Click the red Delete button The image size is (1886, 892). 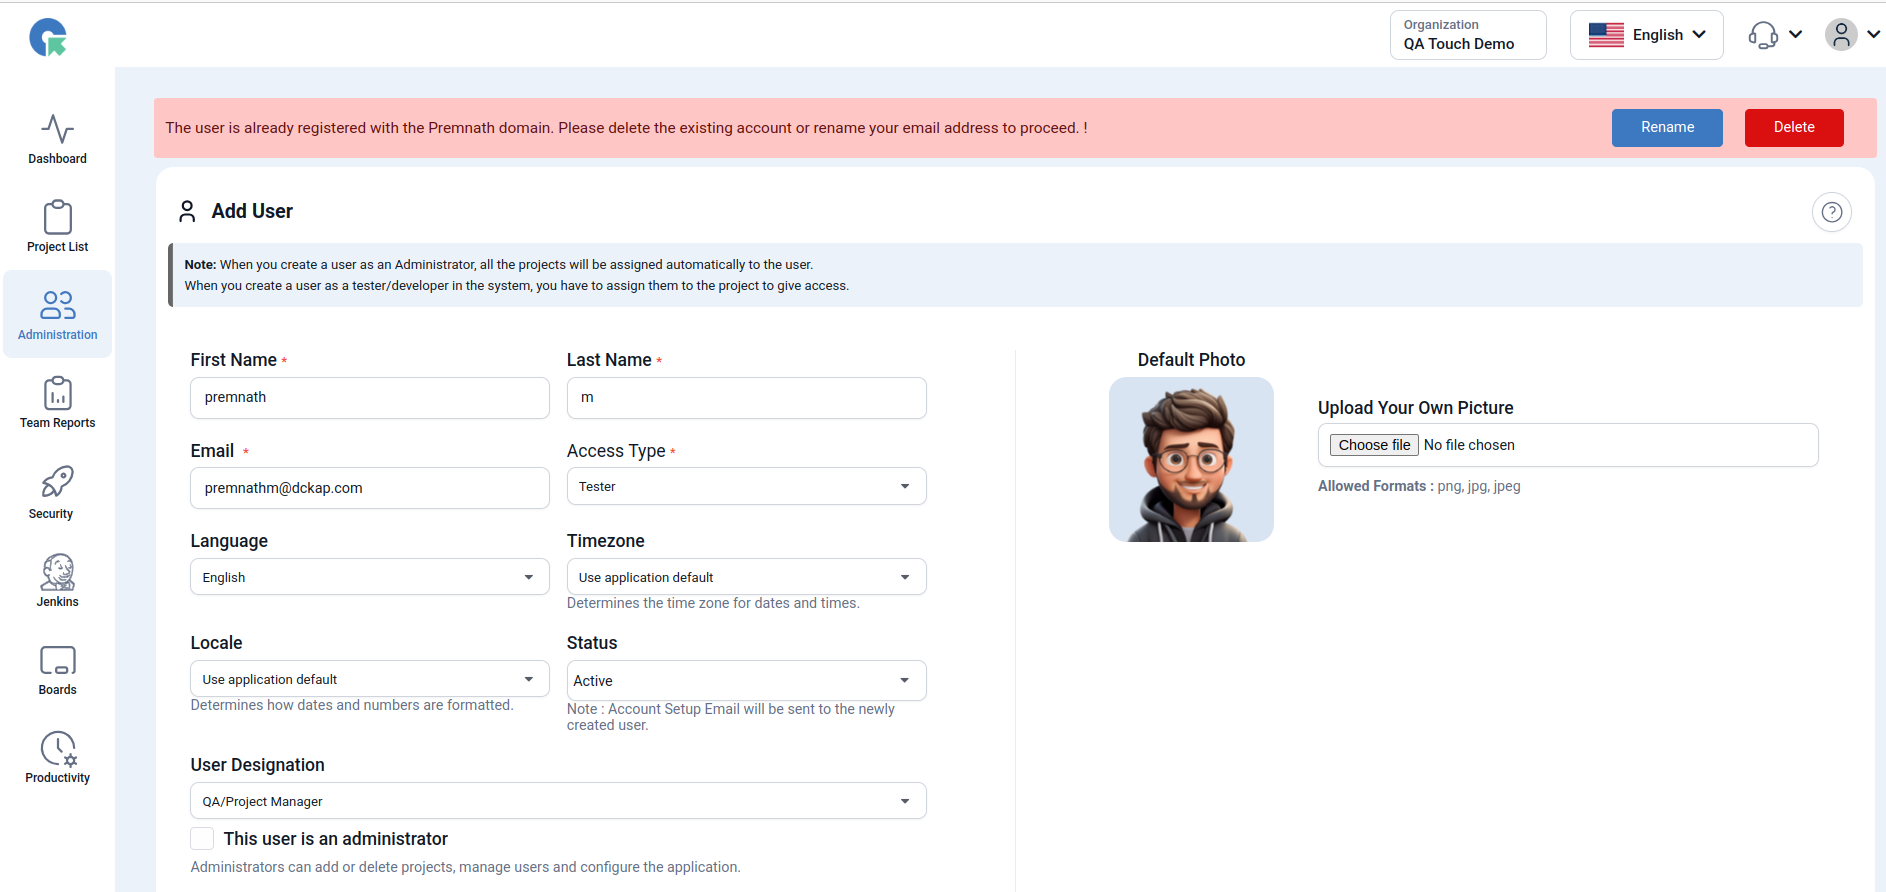[1793, 128]
